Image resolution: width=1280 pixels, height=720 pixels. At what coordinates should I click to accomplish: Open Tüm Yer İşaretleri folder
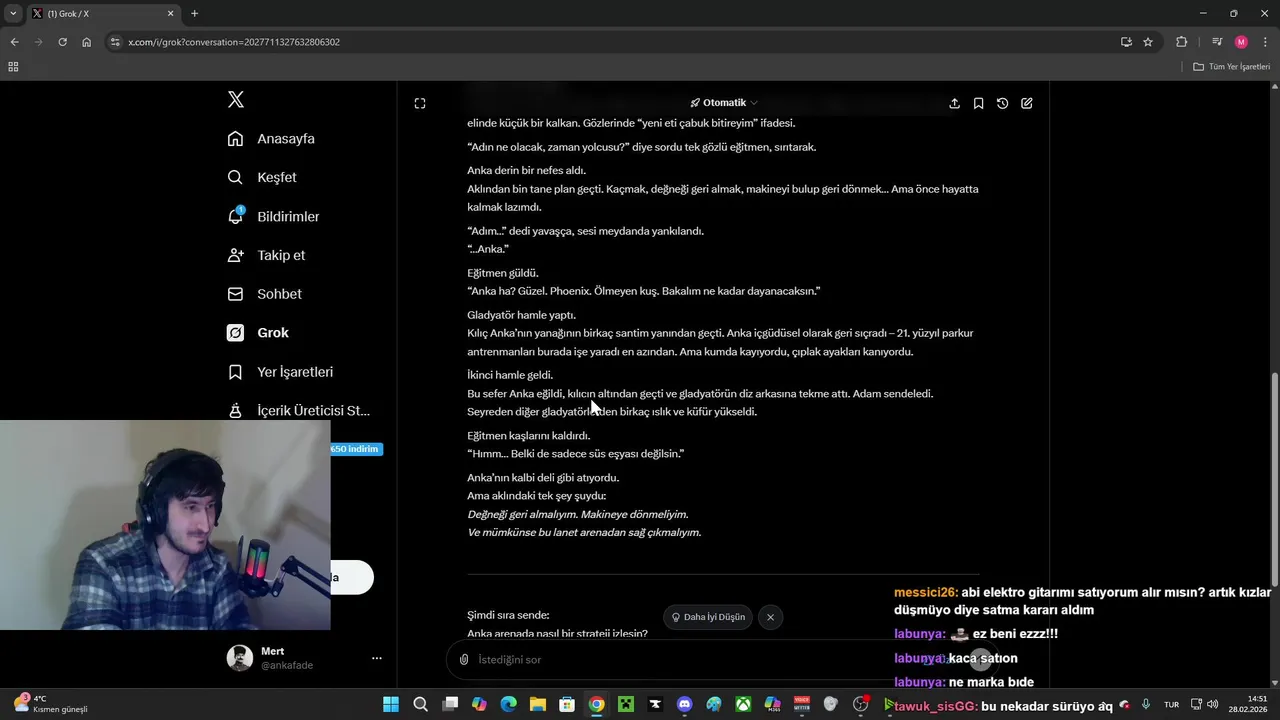(1232, 67)
